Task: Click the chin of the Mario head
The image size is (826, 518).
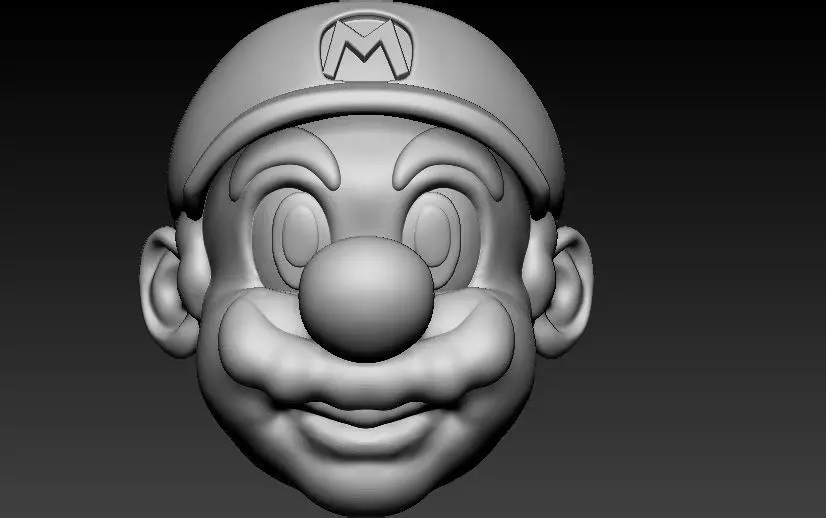Action: pyautogui.click(x=366, y=487)
